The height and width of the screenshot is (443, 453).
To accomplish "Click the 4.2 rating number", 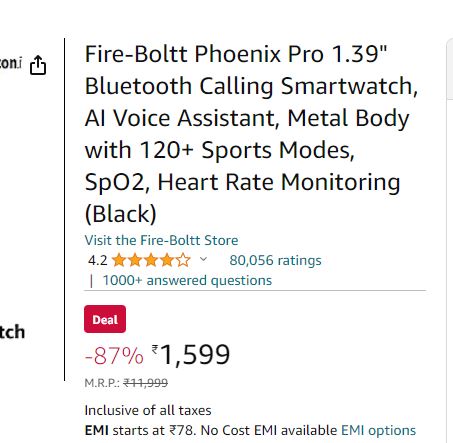I will [98, 260].
